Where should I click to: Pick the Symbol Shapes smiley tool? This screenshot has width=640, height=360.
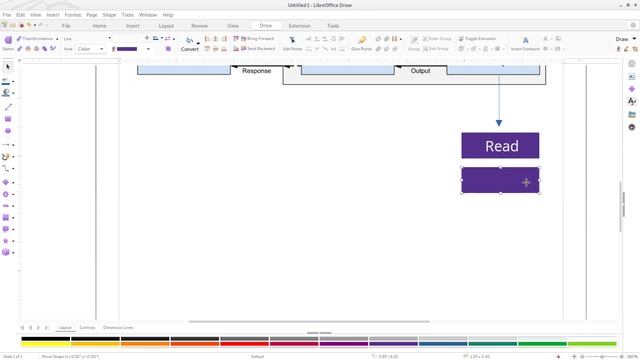point(6,194)
